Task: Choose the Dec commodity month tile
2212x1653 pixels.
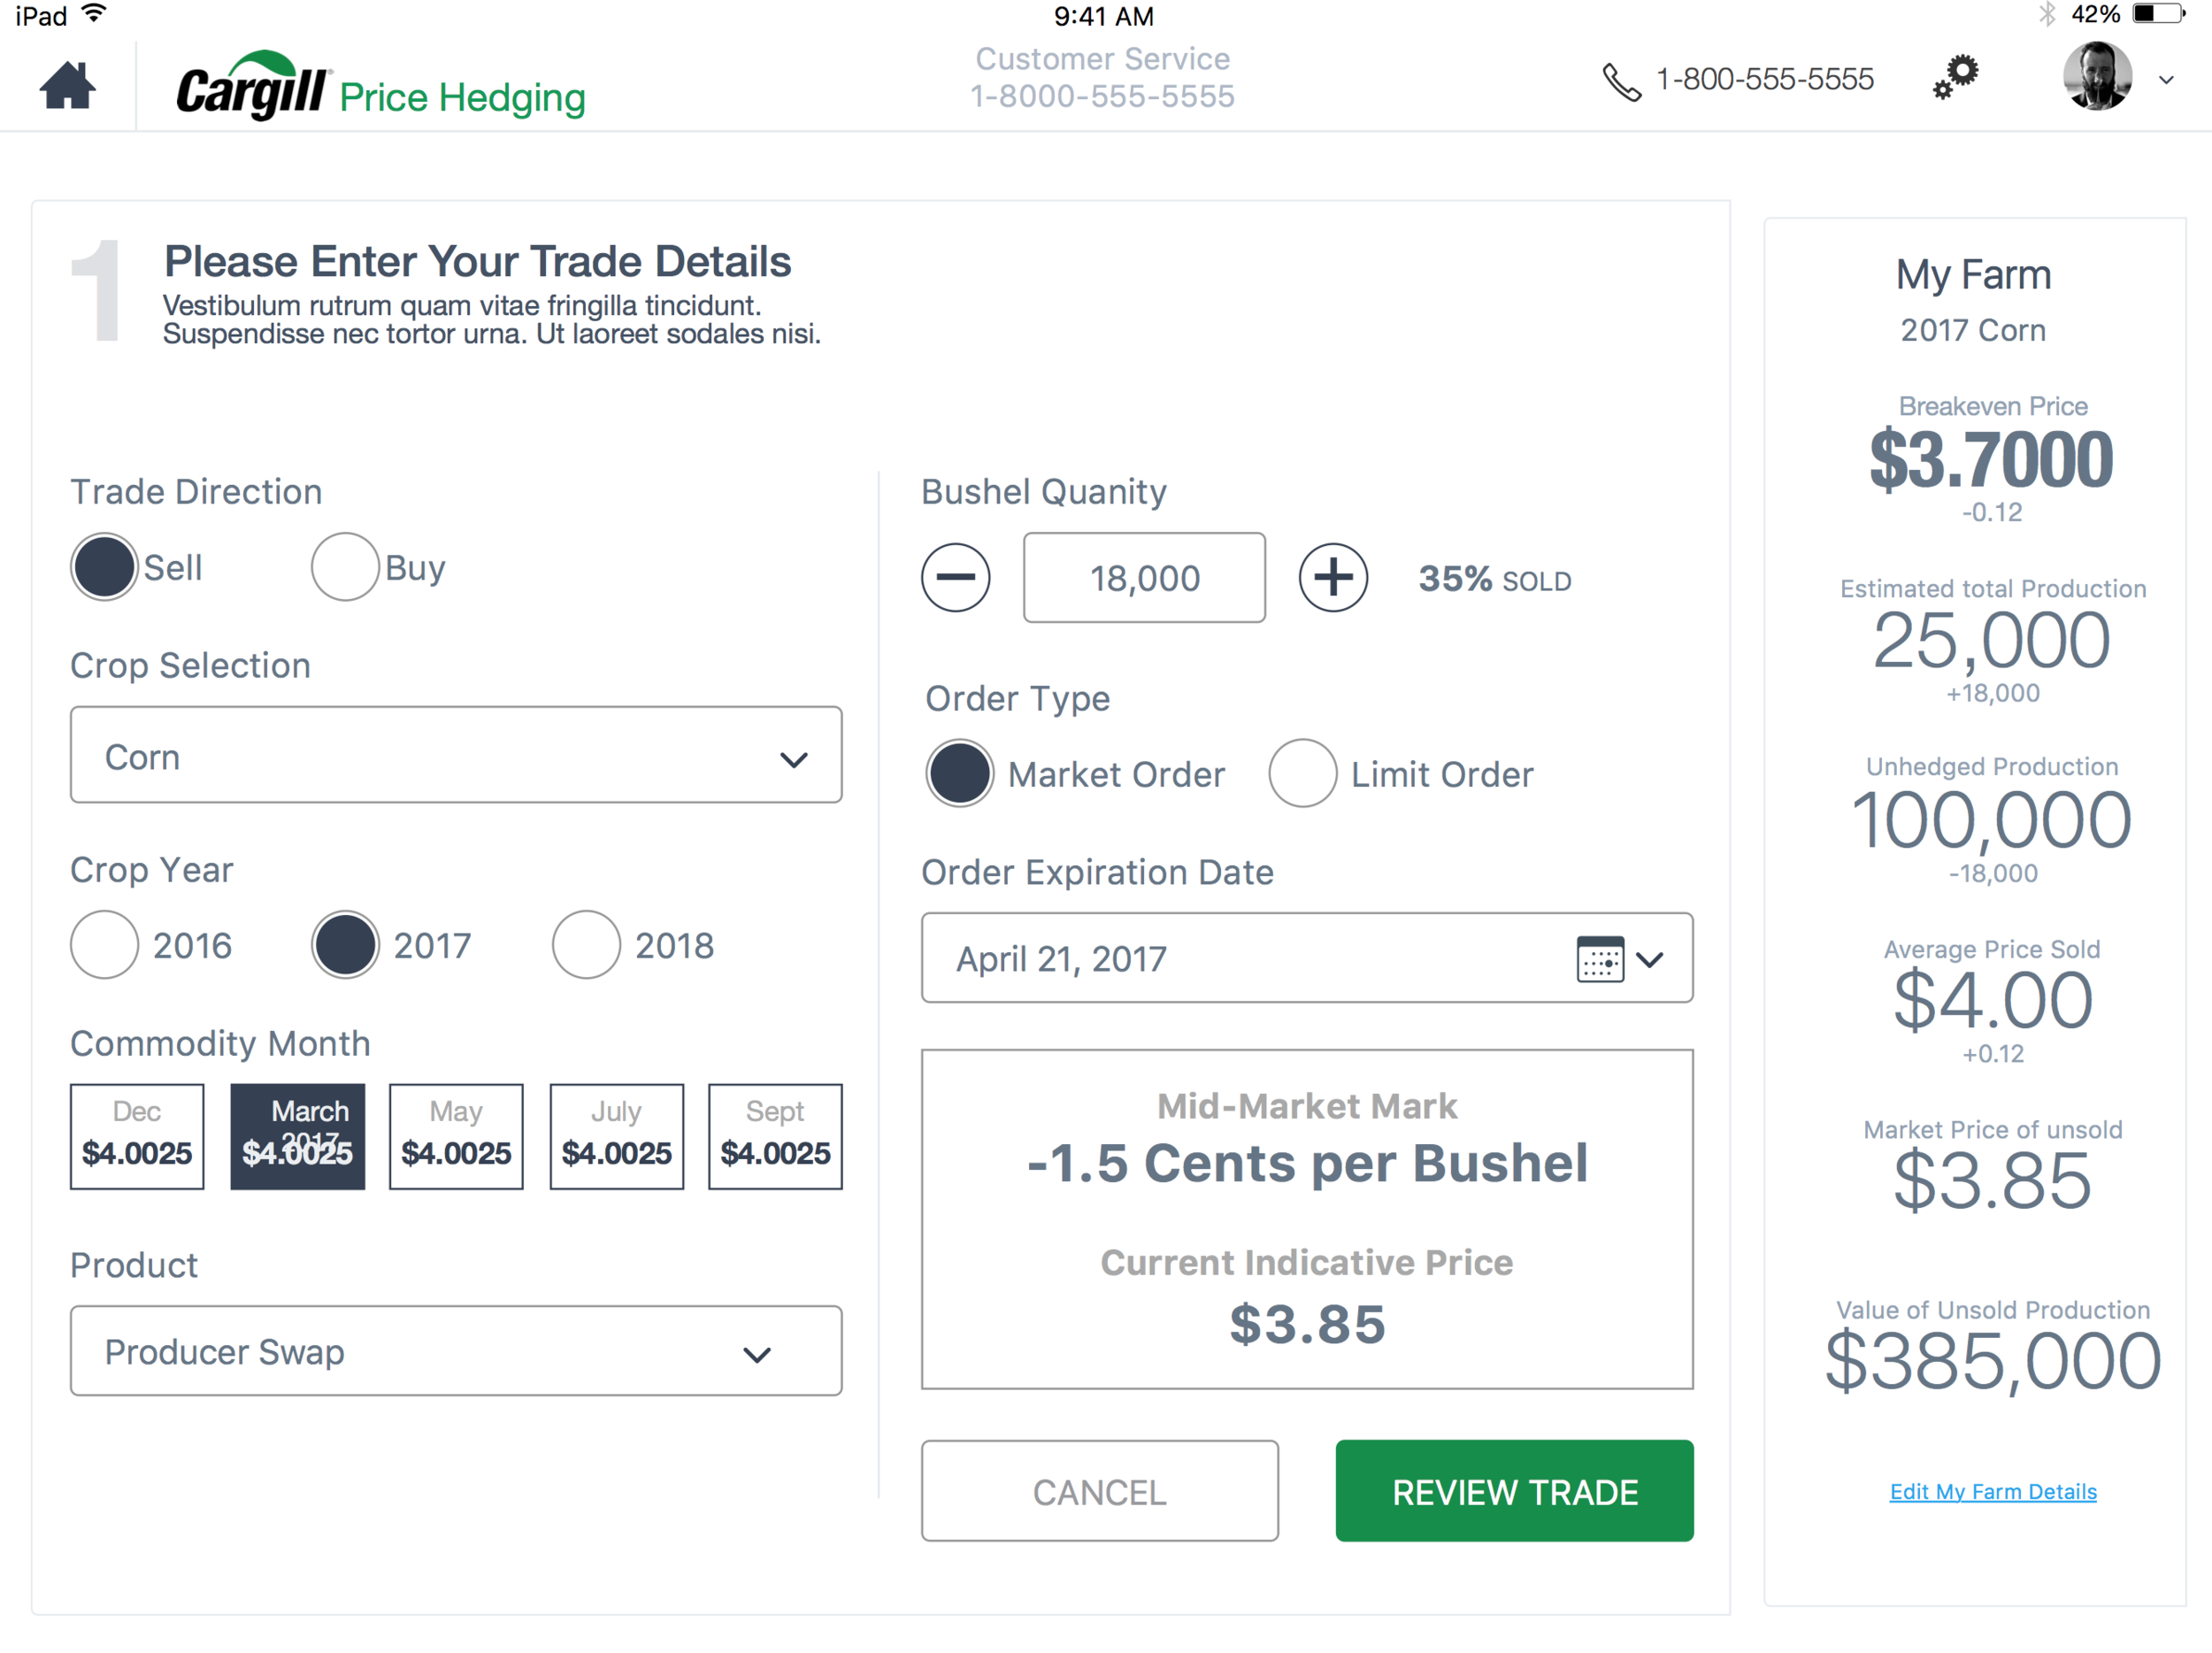Action: (x=137, y=1136)
